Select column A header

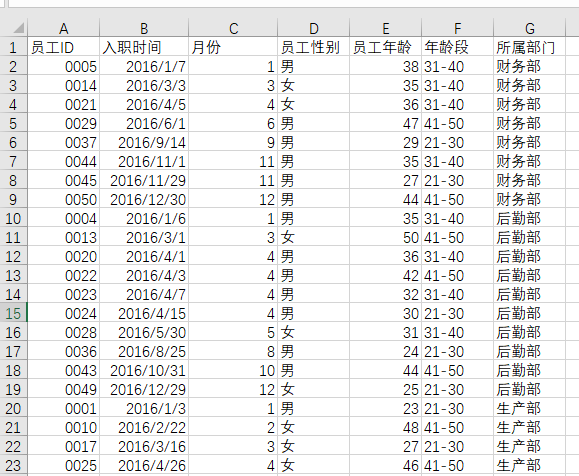click(x=64, y=28)
